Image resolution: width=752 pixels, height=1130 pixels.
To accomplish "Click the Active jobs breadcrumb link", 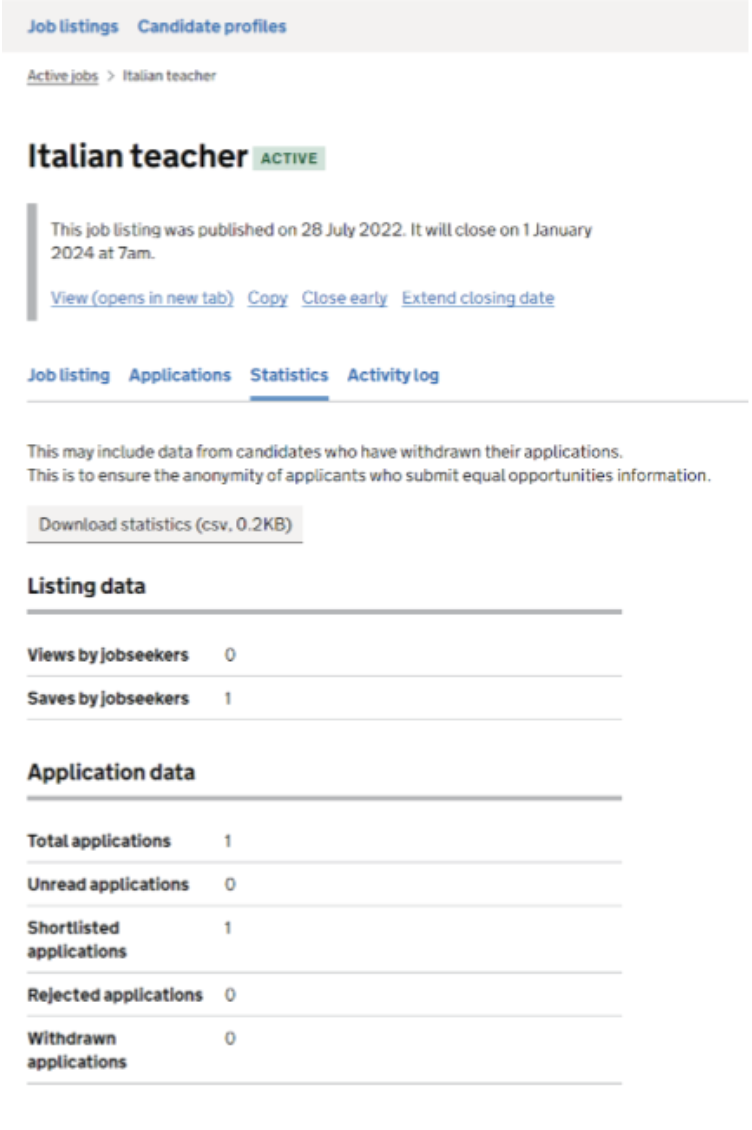I will (62, 76).
